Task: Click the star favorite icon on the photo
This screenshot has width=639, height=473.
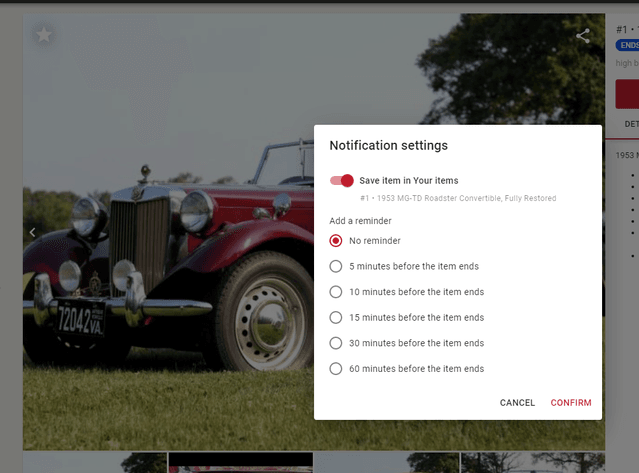Action: click(x=44, y=35)
